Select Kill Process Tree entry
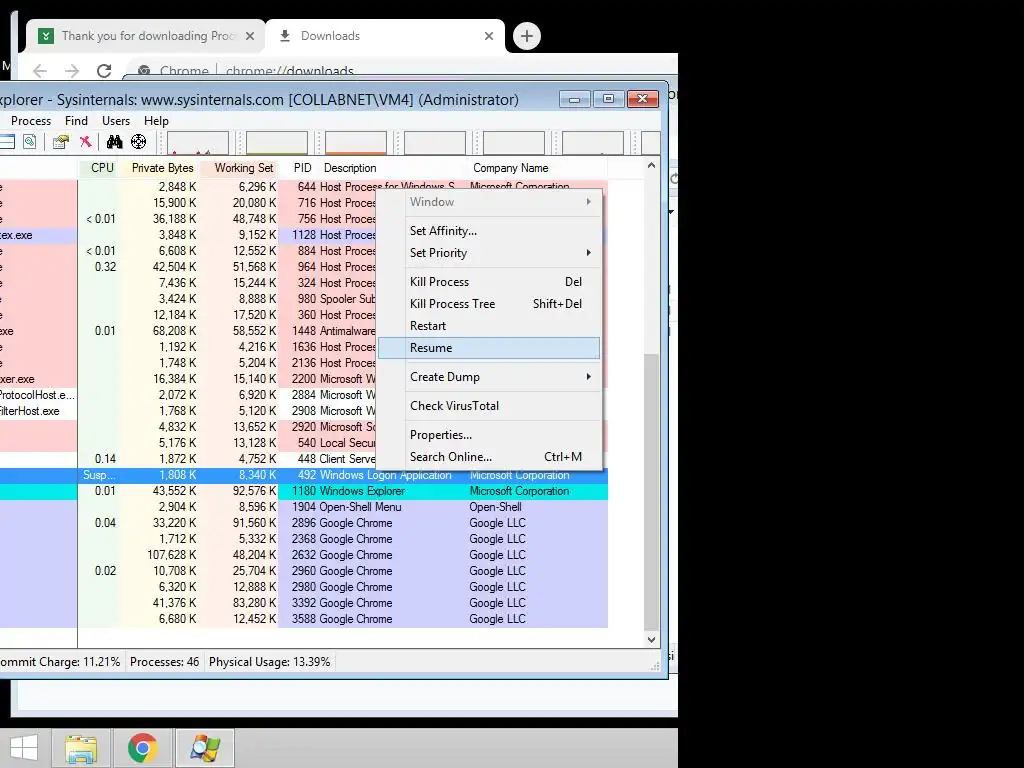 pos(489,304)
